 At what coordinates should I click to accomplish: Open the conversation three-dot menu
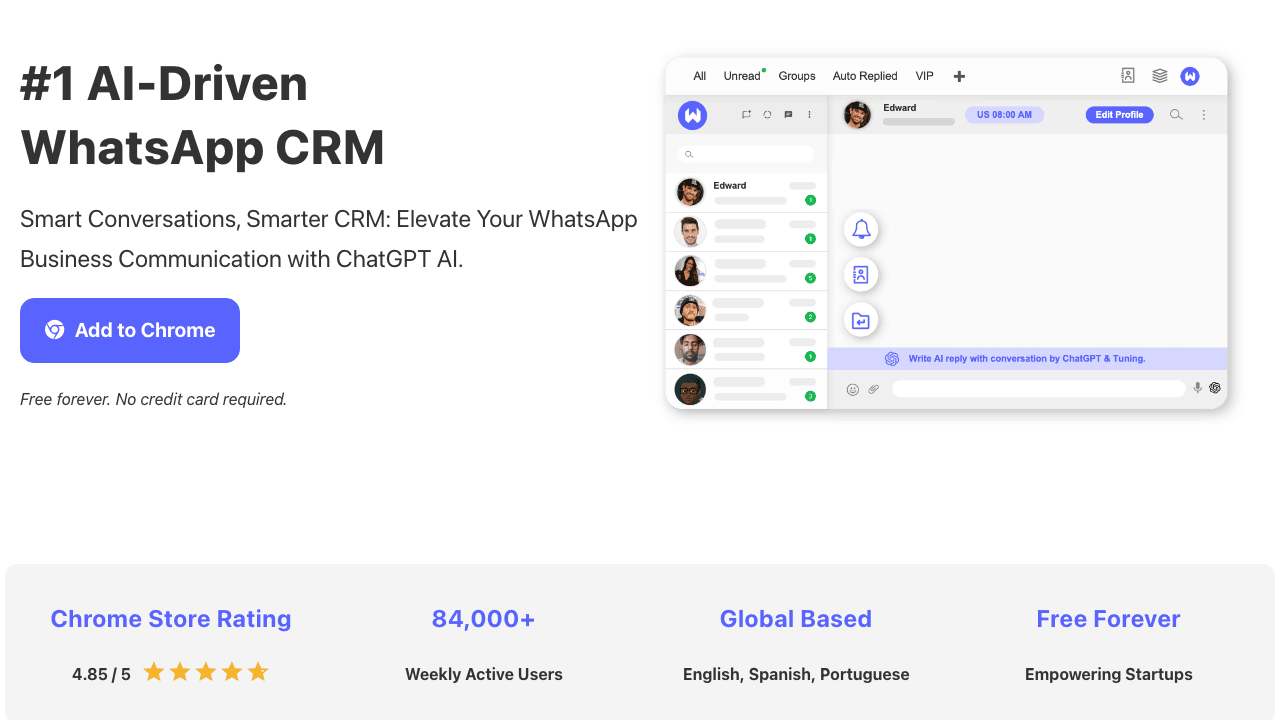point(1204,115)
